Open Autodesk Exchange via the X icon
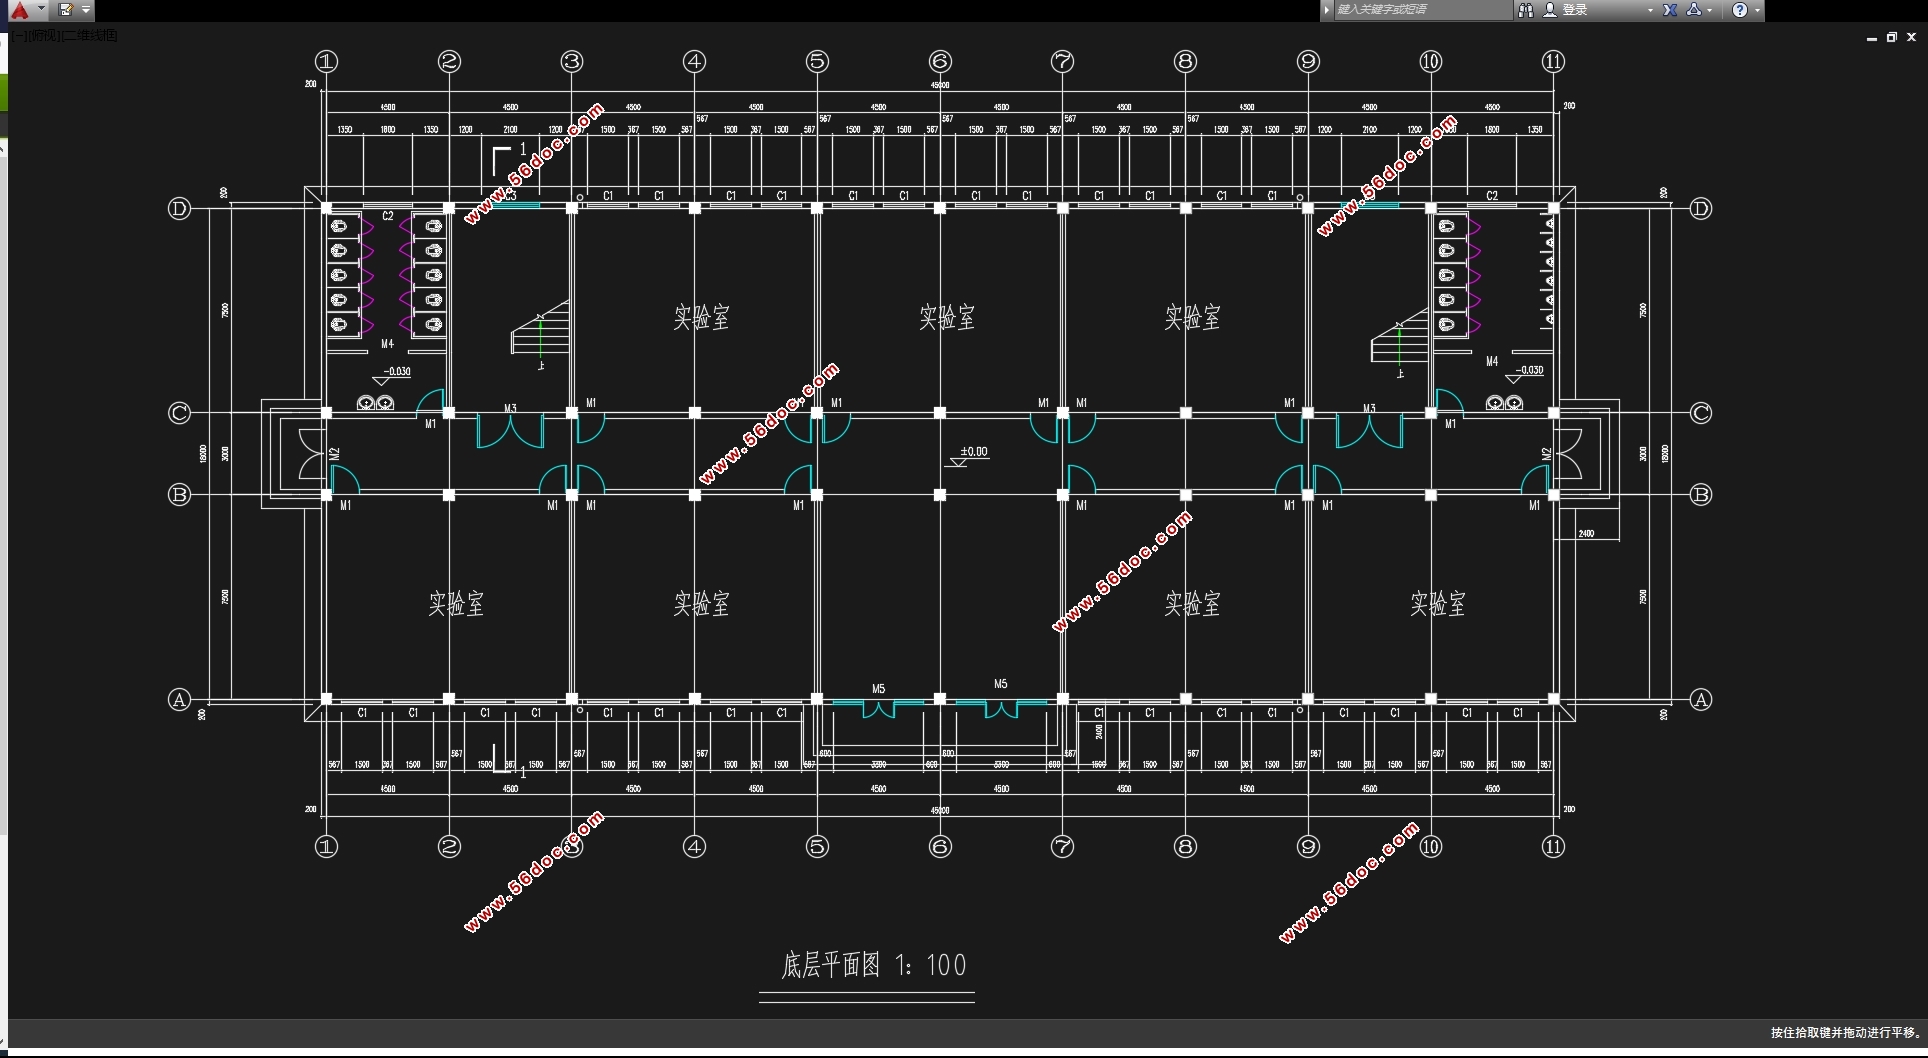The height and width of the screenshot is (1058, 1928). coord(1670,10)
